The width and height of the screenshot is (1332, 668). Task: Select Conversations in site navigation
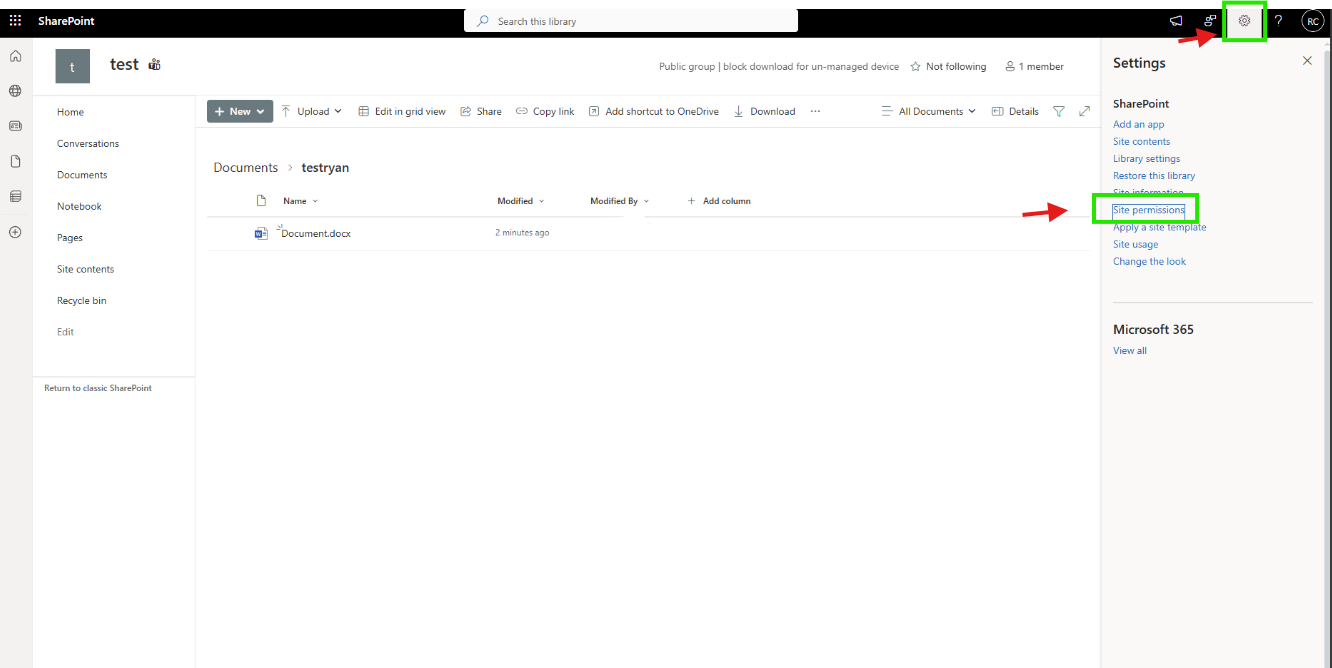[88, 144]
